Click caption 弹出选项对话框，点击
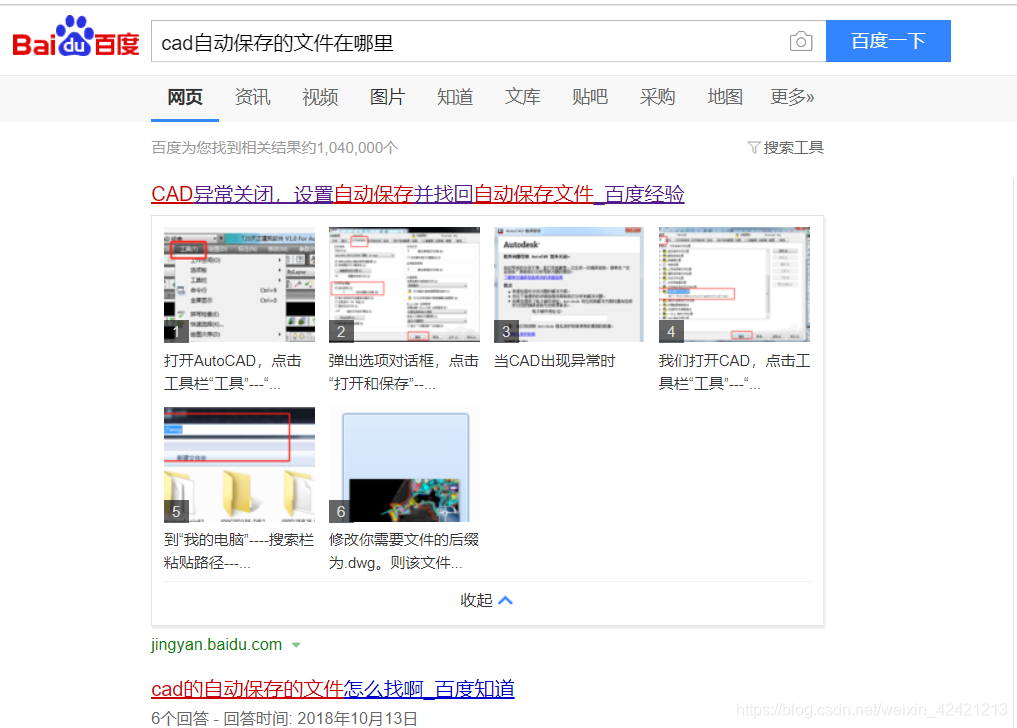This screenshot has width=1017, height=728. pyautogui.click(x=403, y=372)
